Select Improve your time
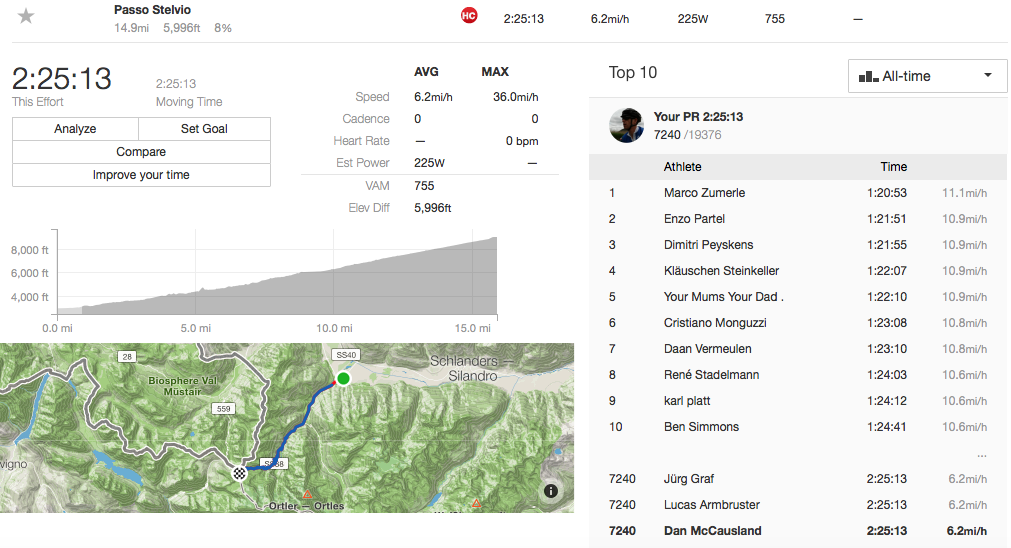Image resolution: width=1011 pixels, height=548 pixels. click(x=141, y=175)
